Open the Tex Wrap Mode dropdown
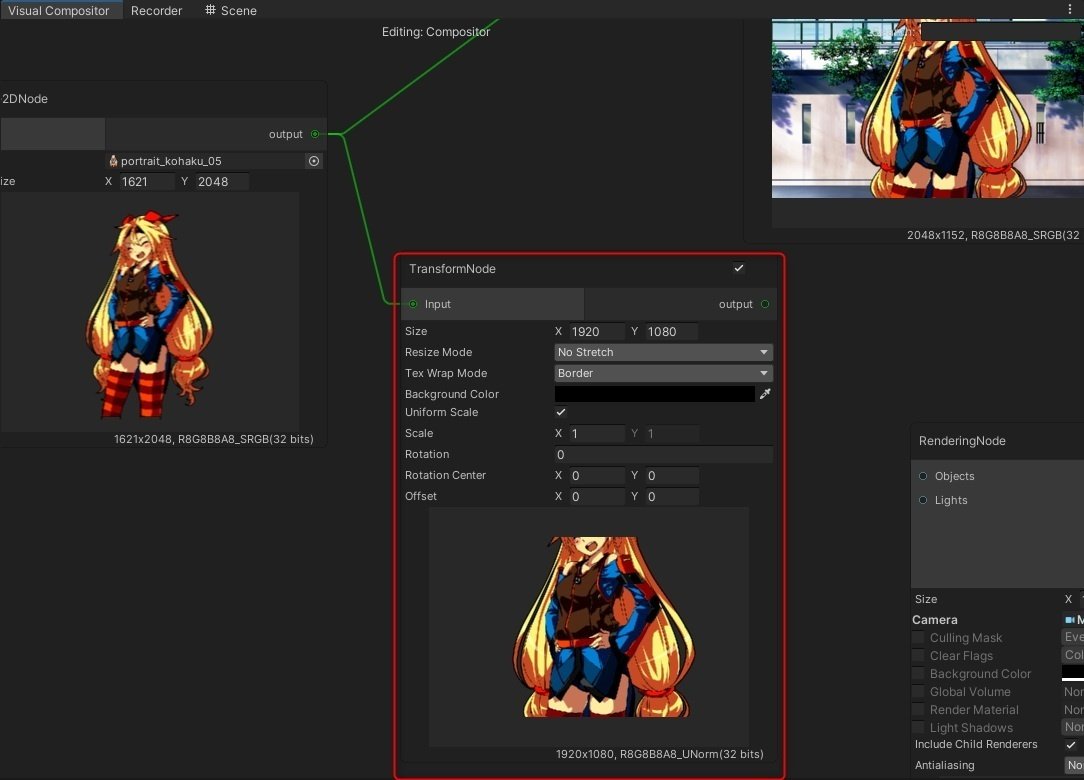 pos(663,373)
